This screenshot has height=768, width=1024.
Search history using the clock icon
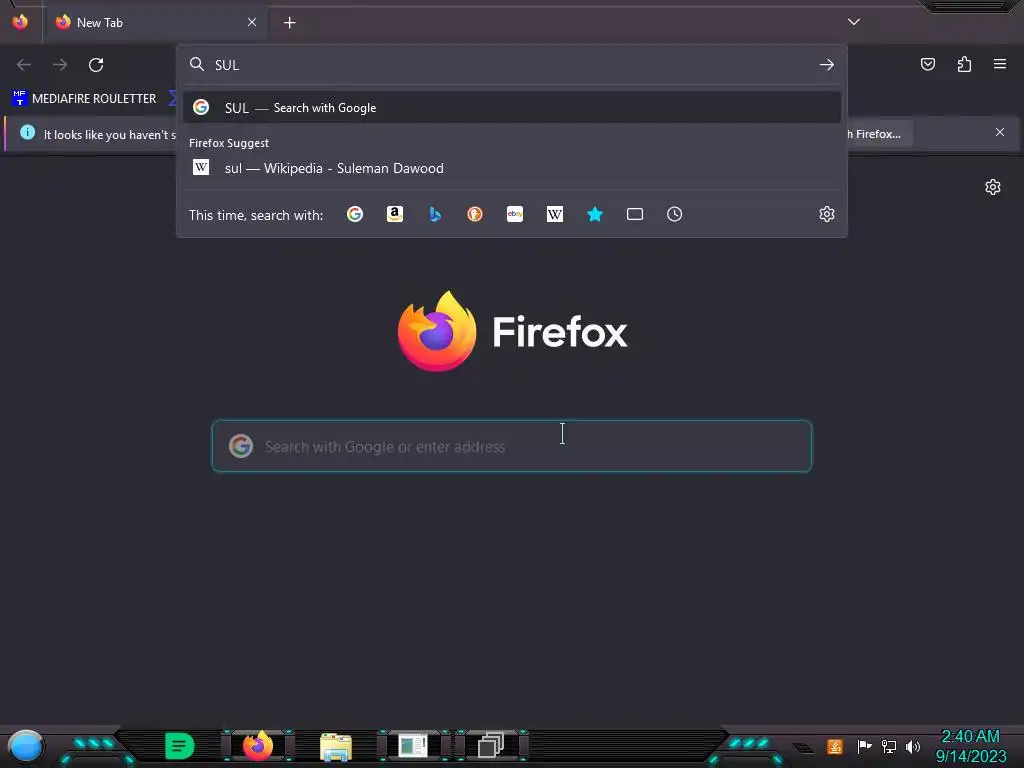tap(675, 214)
